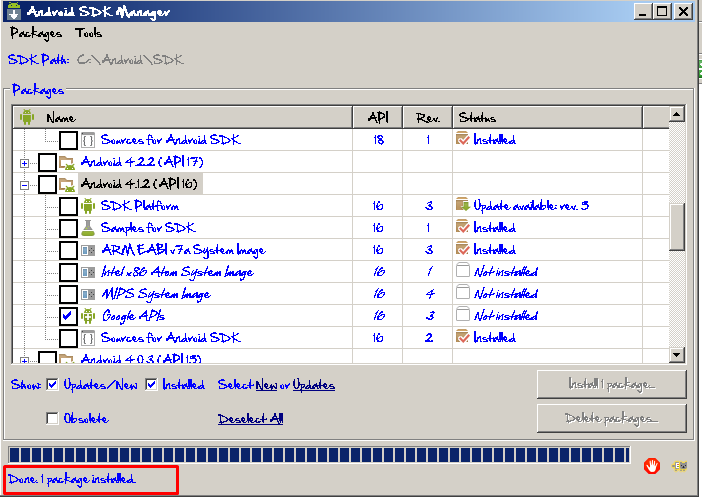This screenshot has height=497, width=702.
Task: Select the MIPS System Image row name
Action: (156, 294)
